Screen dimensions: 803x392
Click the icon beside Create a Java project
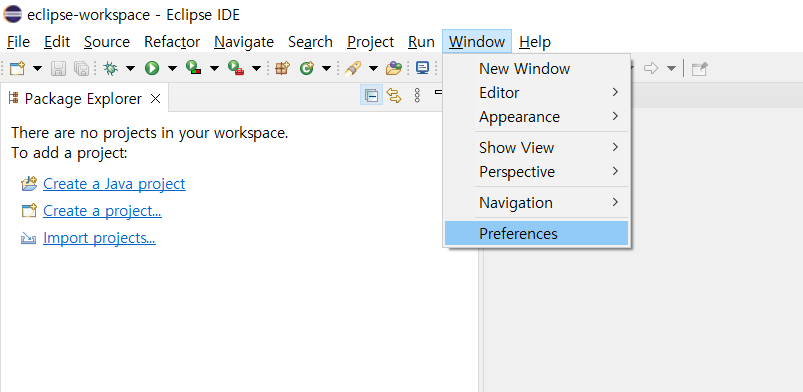click(x=29, y=184)
